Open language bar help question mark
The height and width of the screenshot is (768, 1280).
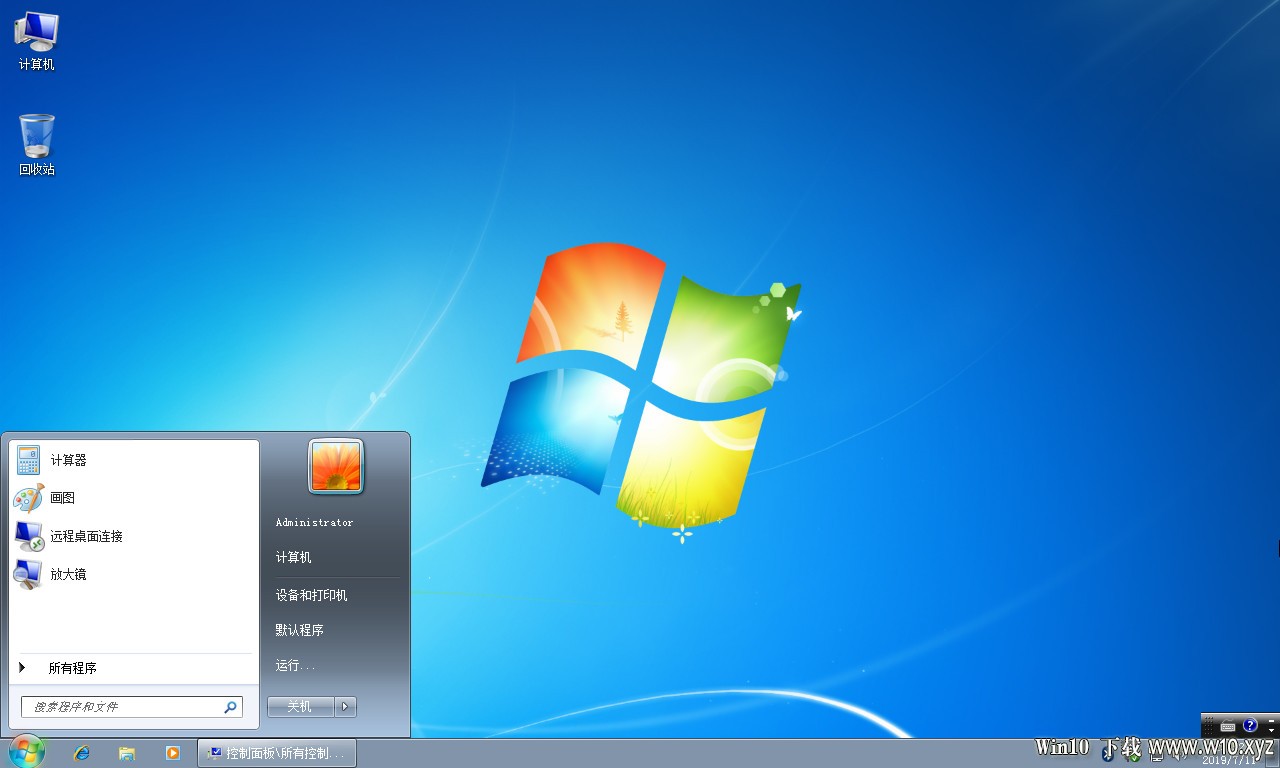tap(1250, 725)
